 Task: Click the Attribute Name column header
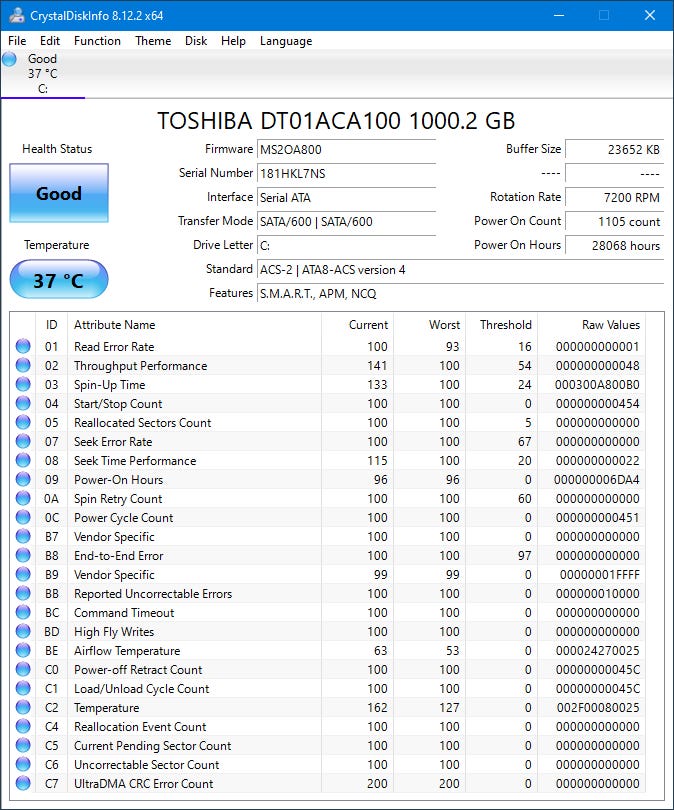point(115,325)
